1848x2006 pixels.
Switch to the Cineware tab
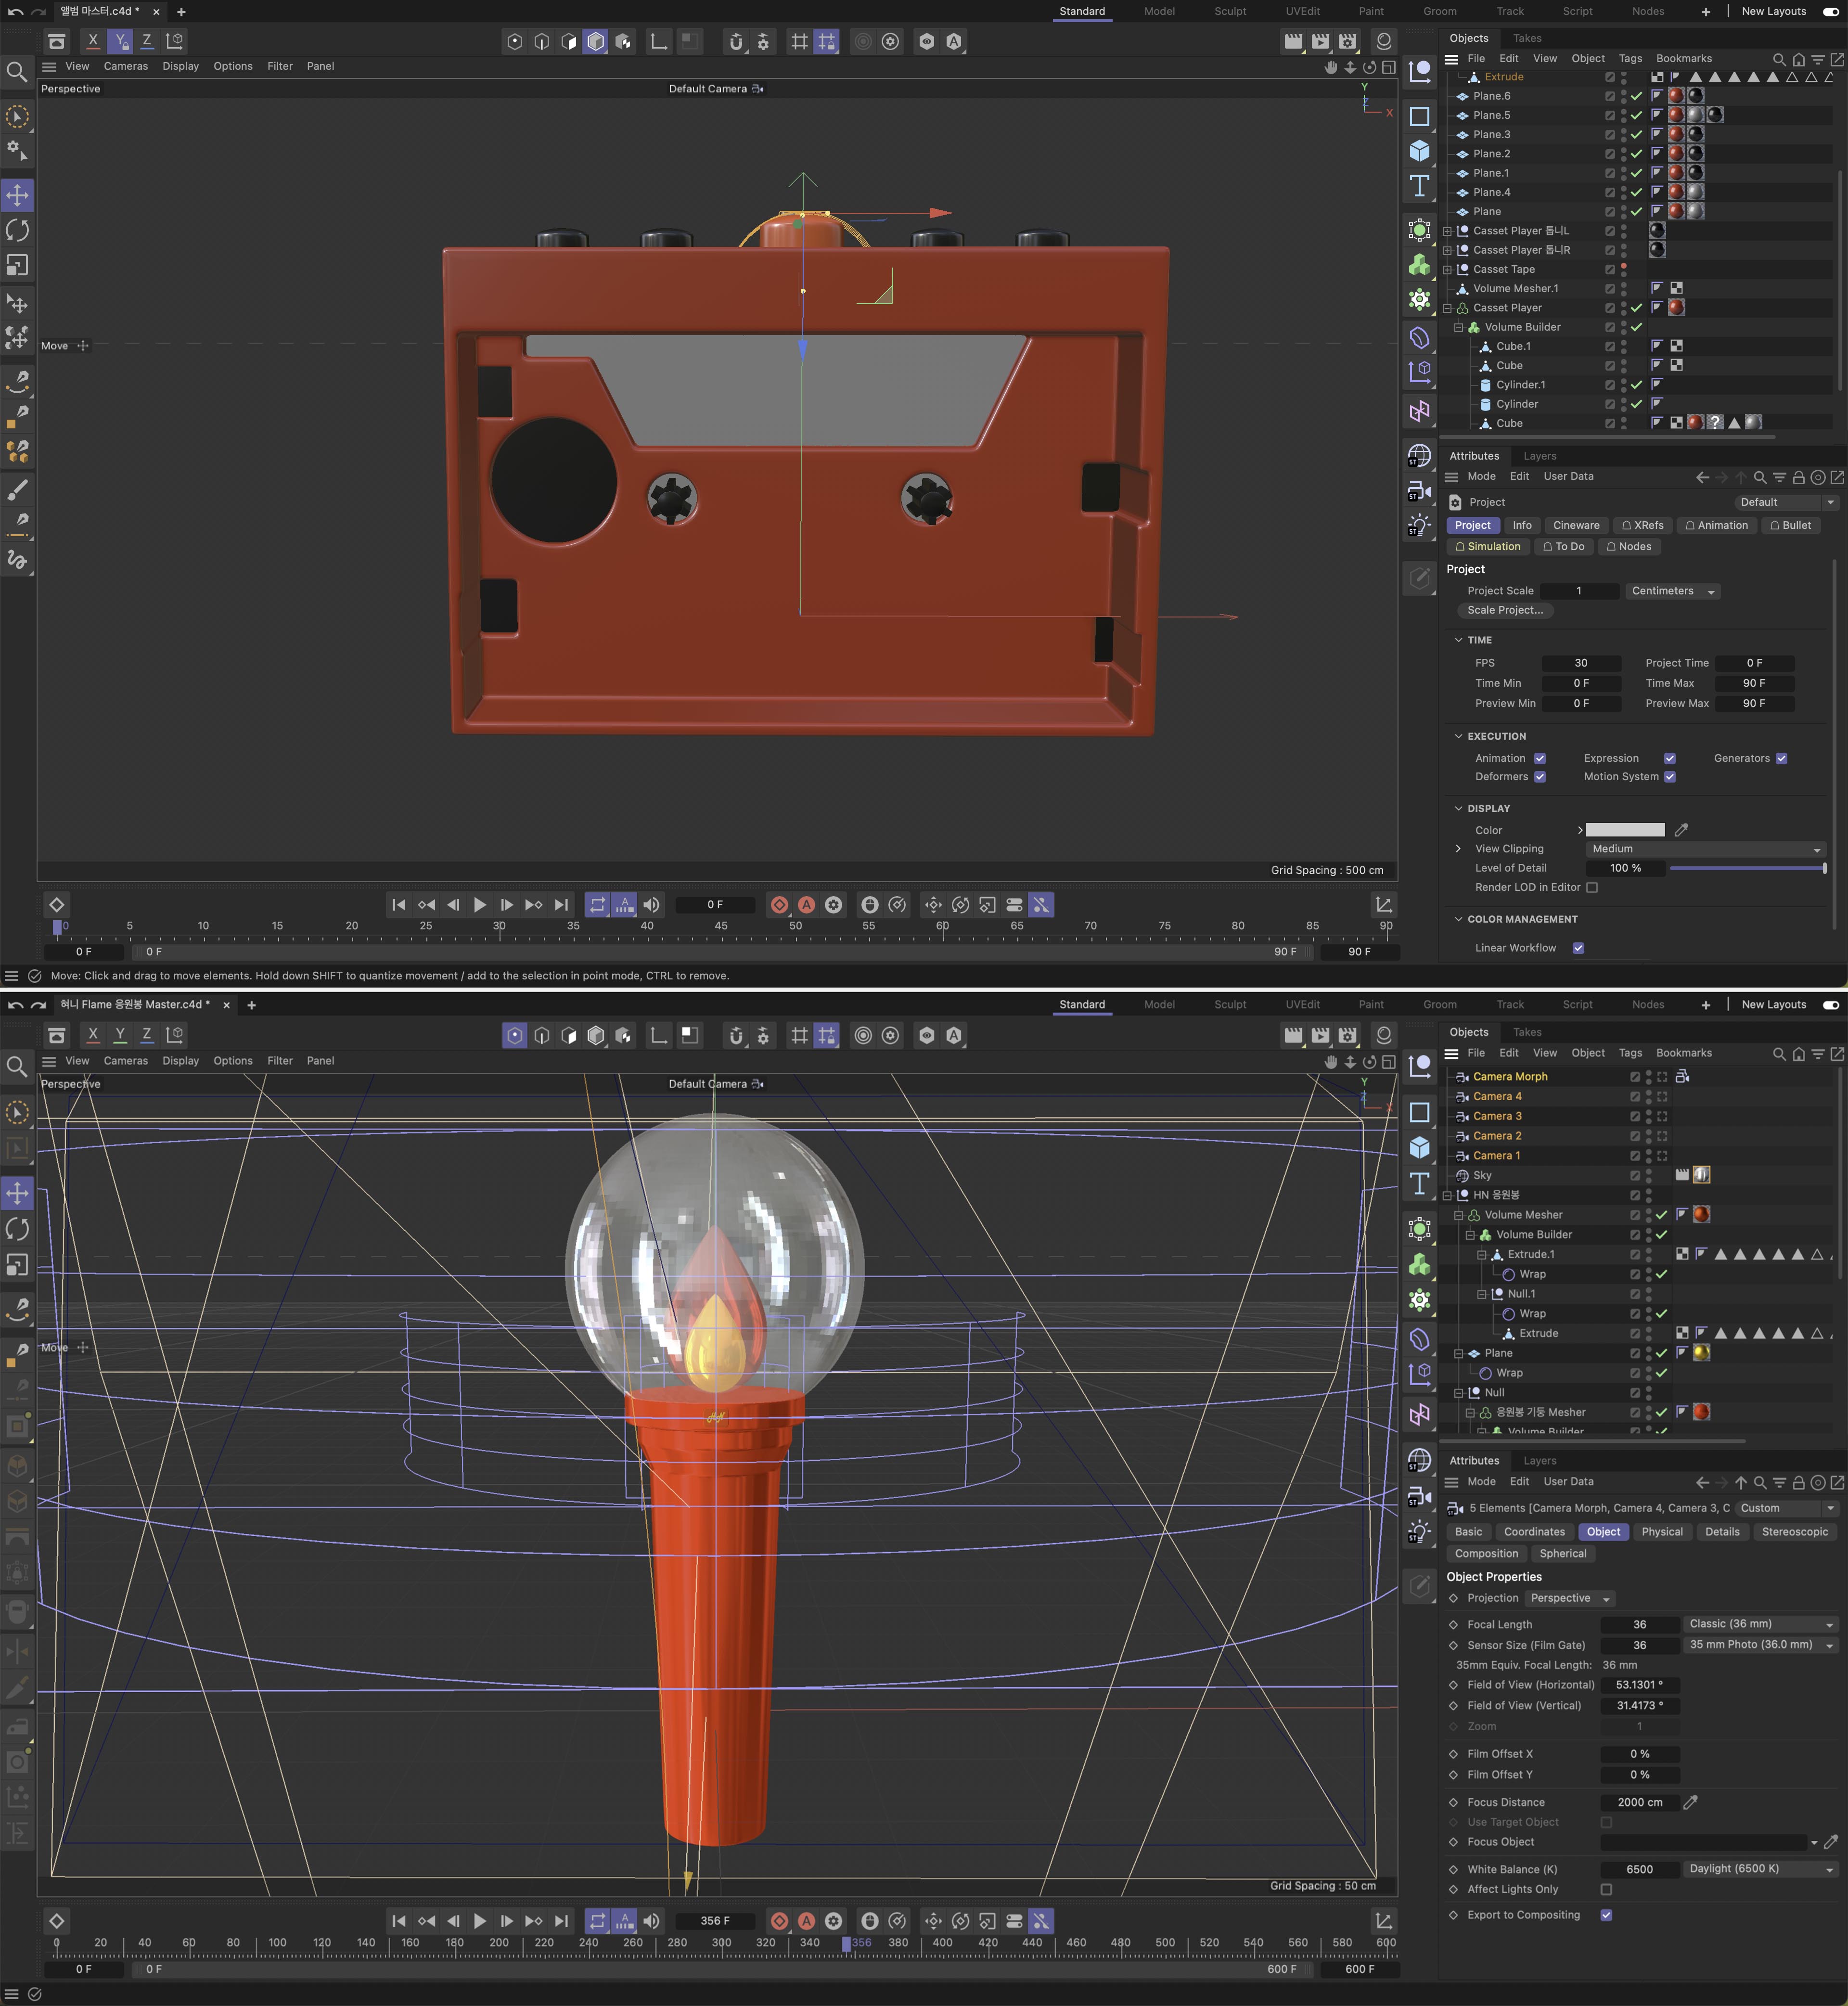click(x=1575, y=525)
